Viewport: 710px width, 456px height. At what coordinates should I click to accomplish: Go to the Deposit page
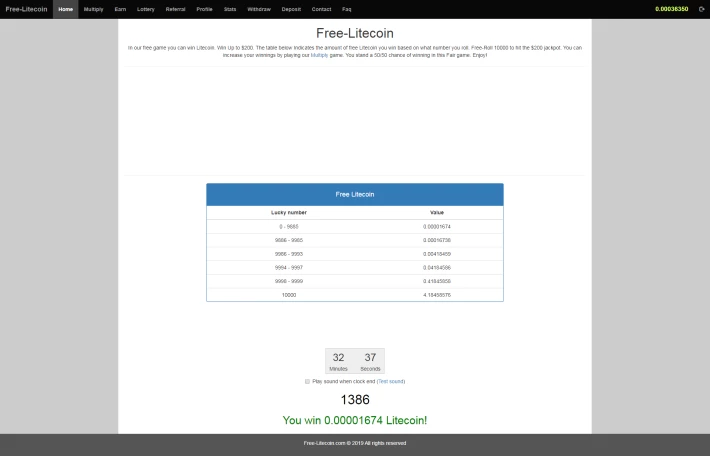(x=291, y=9)
